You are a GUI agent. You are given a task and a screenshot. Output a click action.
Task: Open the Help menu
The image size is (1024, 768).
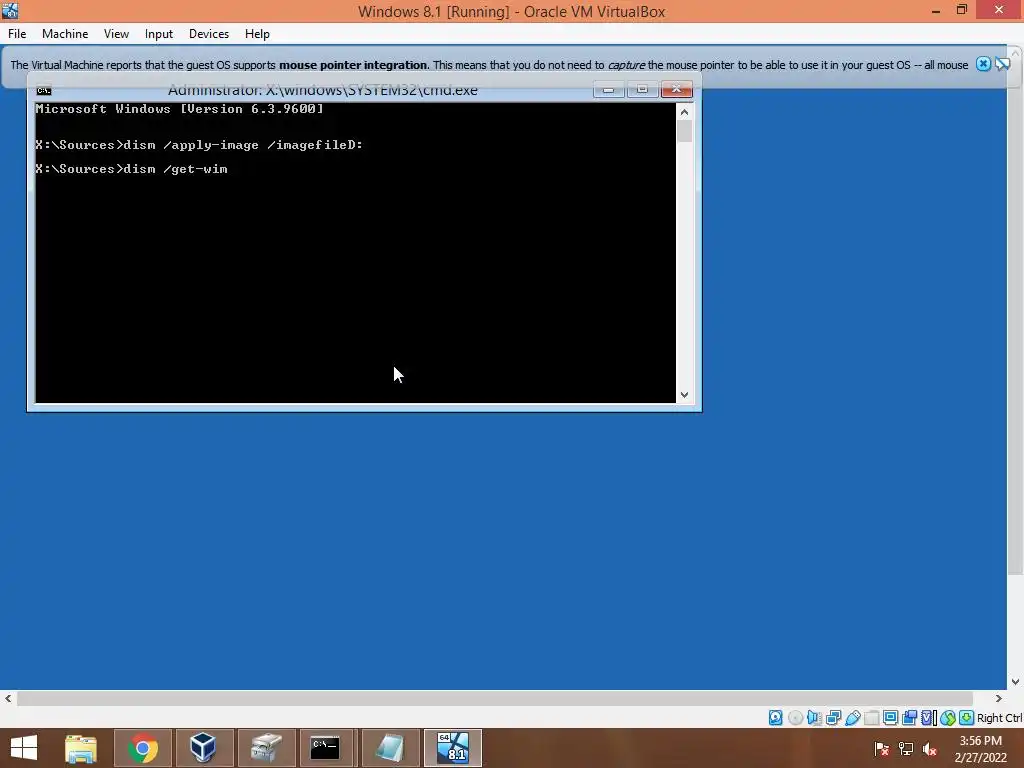257,34
